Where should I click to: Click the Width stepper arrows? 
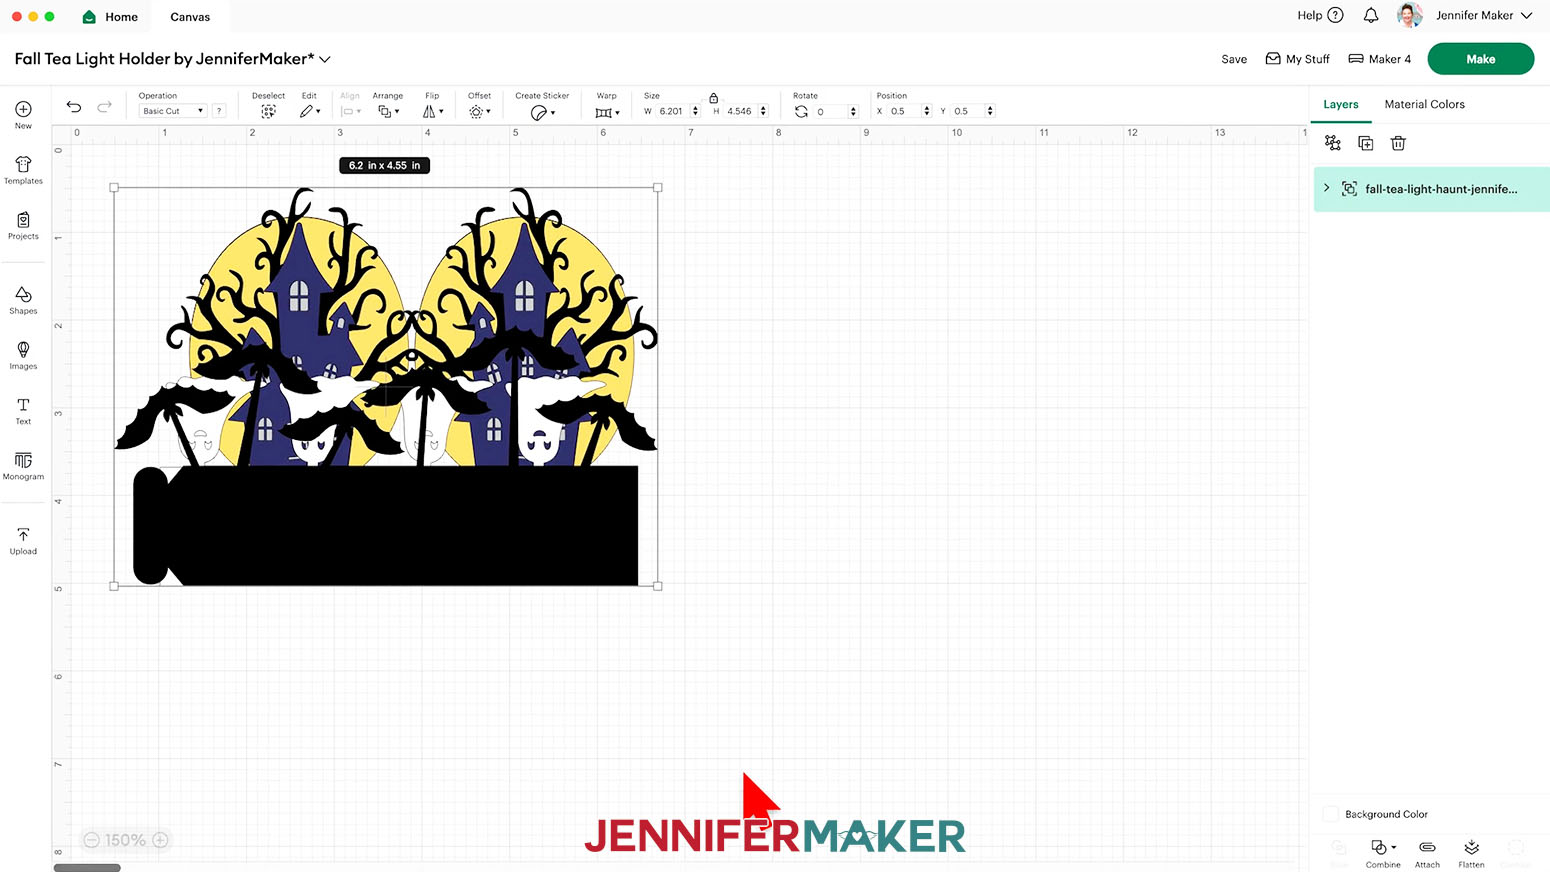(695, 111)
